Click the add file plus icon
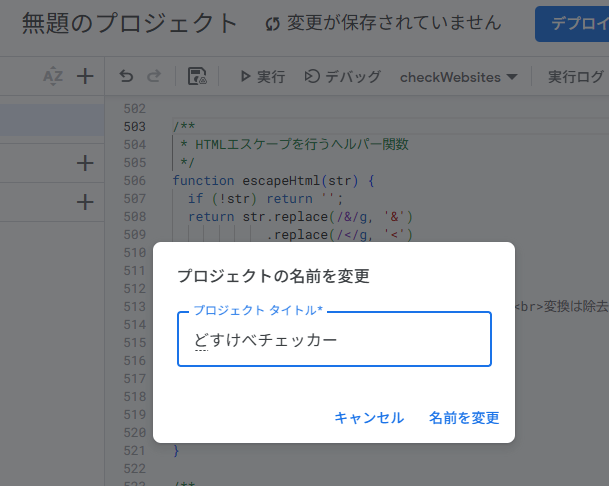Screen dimensions: 609x486 click(85, 76)
